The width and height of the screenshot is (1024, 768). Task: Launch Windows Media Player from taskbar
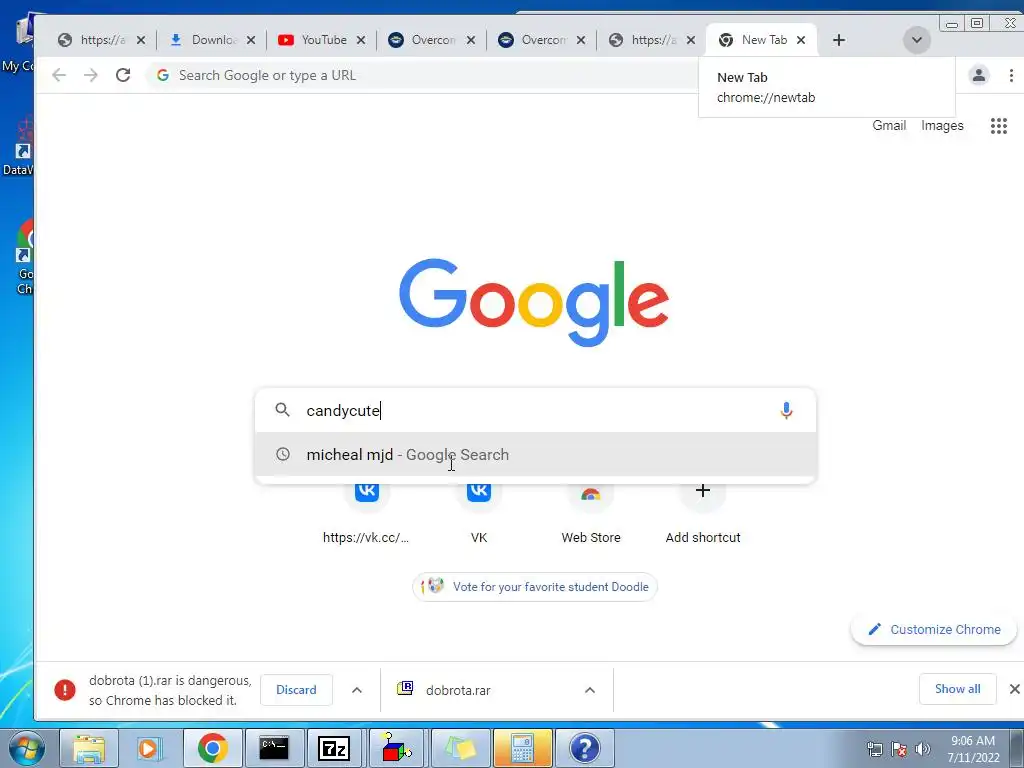(149, 748)
